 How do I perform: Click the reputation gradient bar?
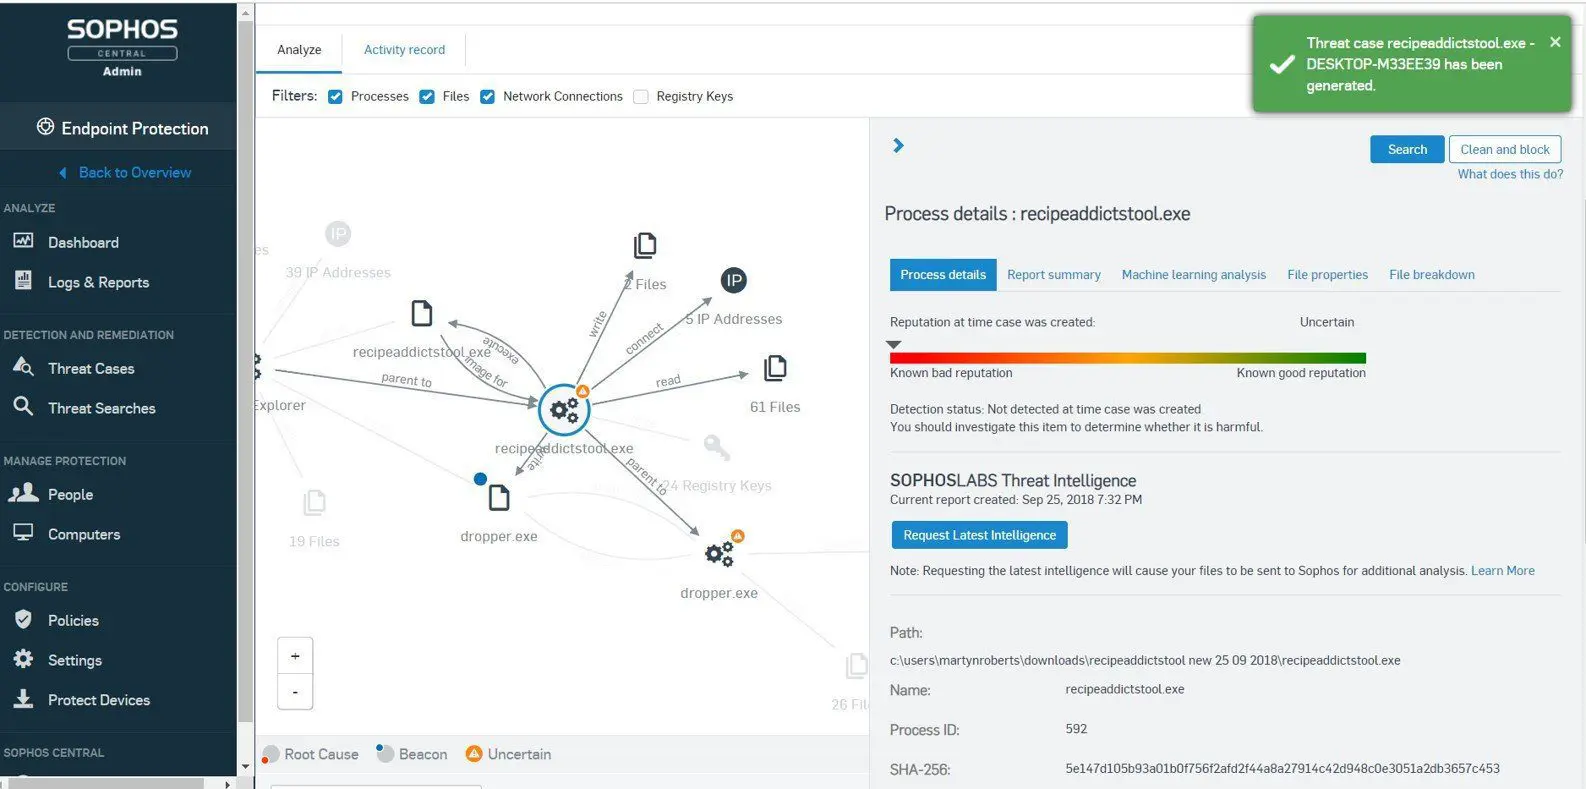pos(1127,358)
